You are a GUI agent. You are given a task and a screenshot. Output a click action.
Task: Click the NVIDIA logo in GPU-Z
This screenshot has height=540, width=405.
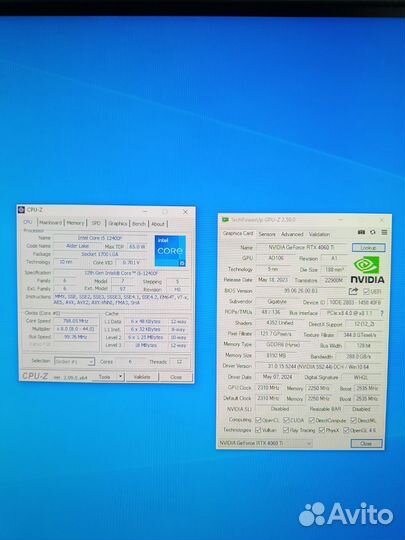[367, 270]
